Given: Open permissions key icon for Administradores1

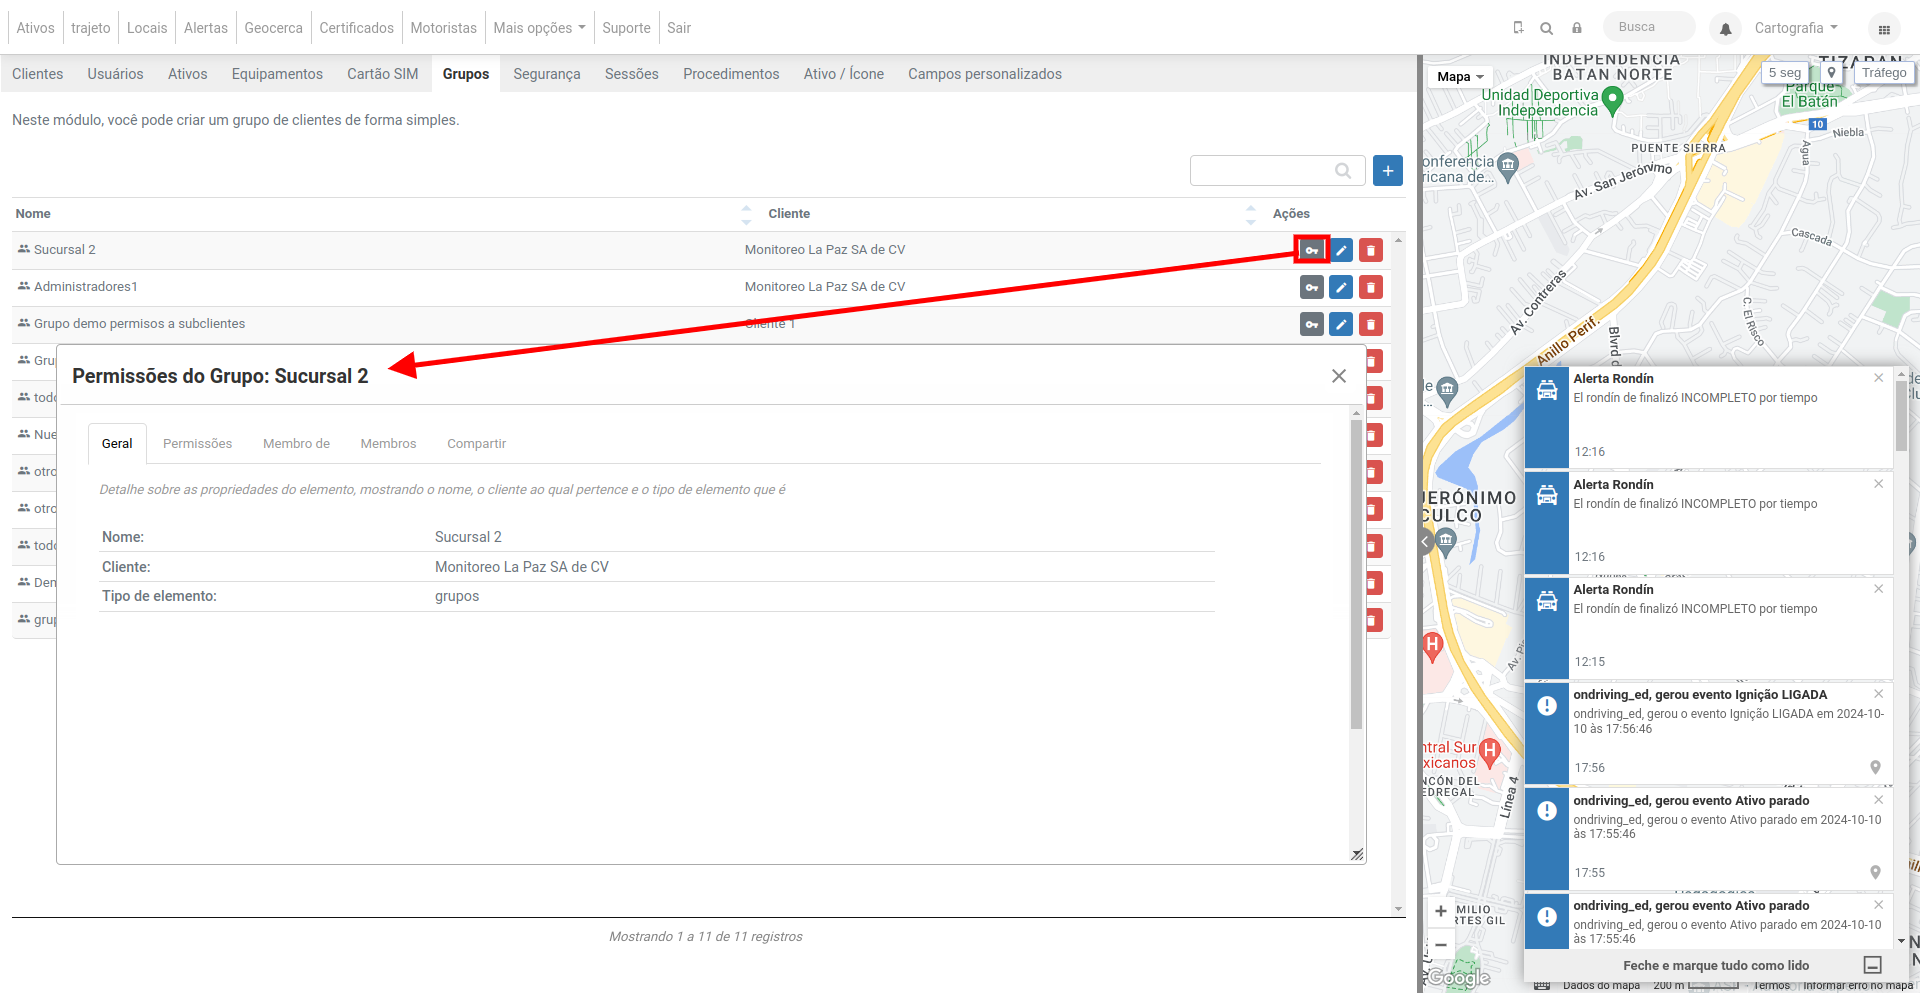Looking at the screenshot, I should (1311, 287).
